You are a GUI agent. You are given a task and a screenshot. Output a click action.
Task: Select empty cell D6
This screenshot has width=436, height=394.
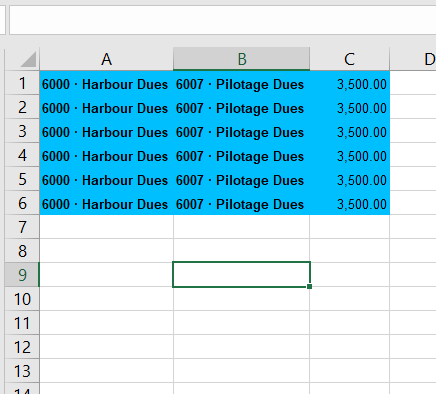click(413, 203)
